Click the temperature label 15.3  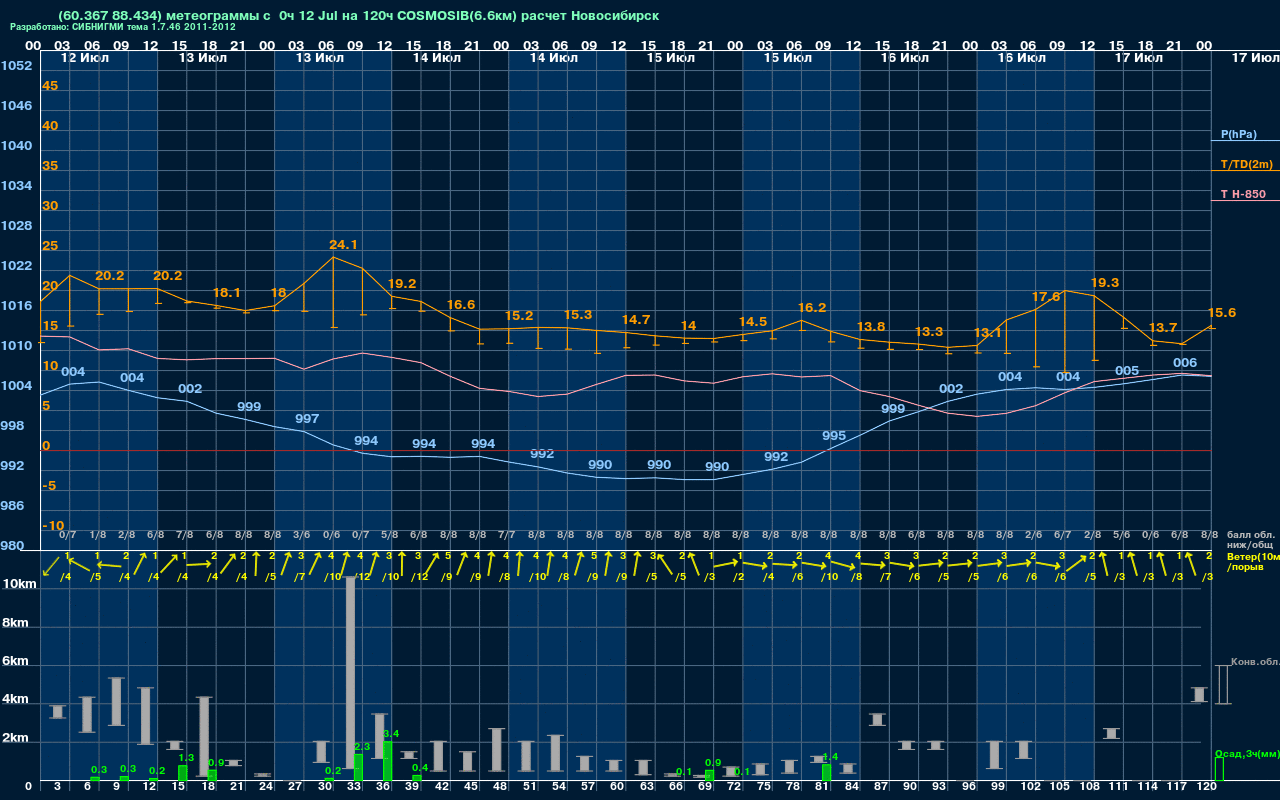point(578,315)
